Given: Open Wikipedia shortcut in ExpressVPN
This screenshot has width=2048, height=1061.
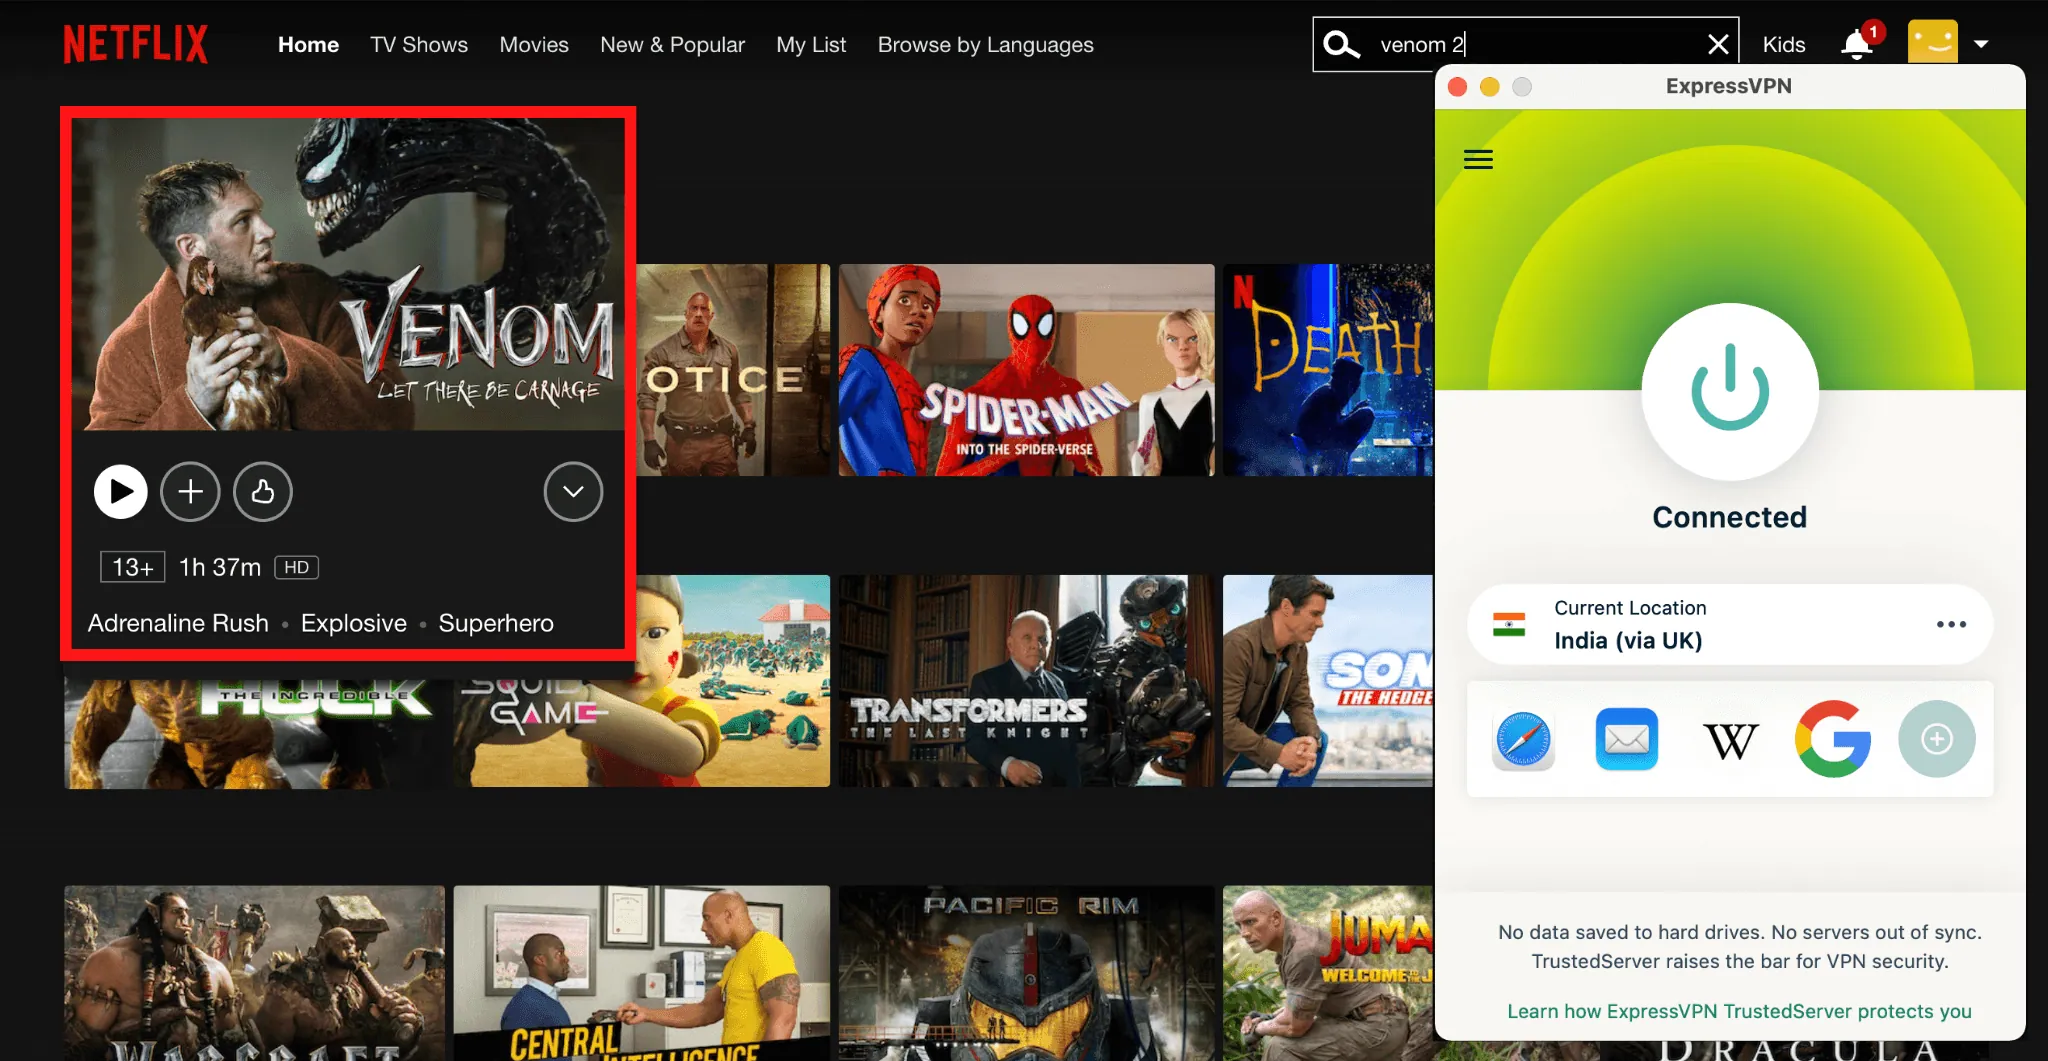Looking at the screenshot, I should (1730, 741).
